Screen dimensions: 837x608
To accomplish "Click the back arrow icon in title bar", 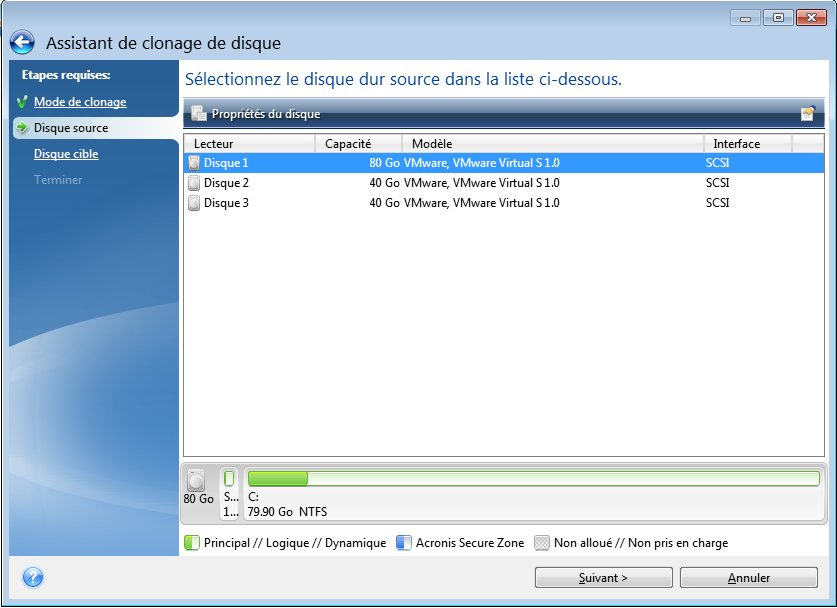I will [x=22, y=43].
